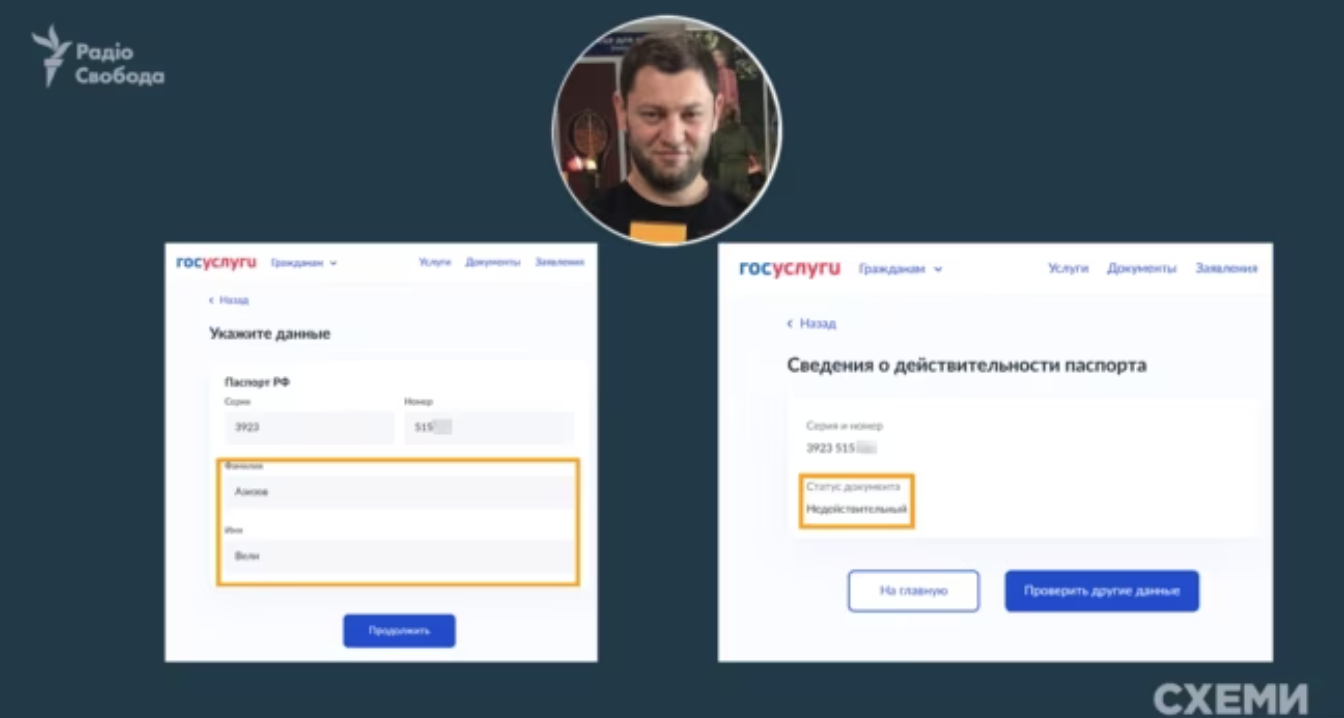Click the Проверить другие данные button

[x=1102, y=591]
